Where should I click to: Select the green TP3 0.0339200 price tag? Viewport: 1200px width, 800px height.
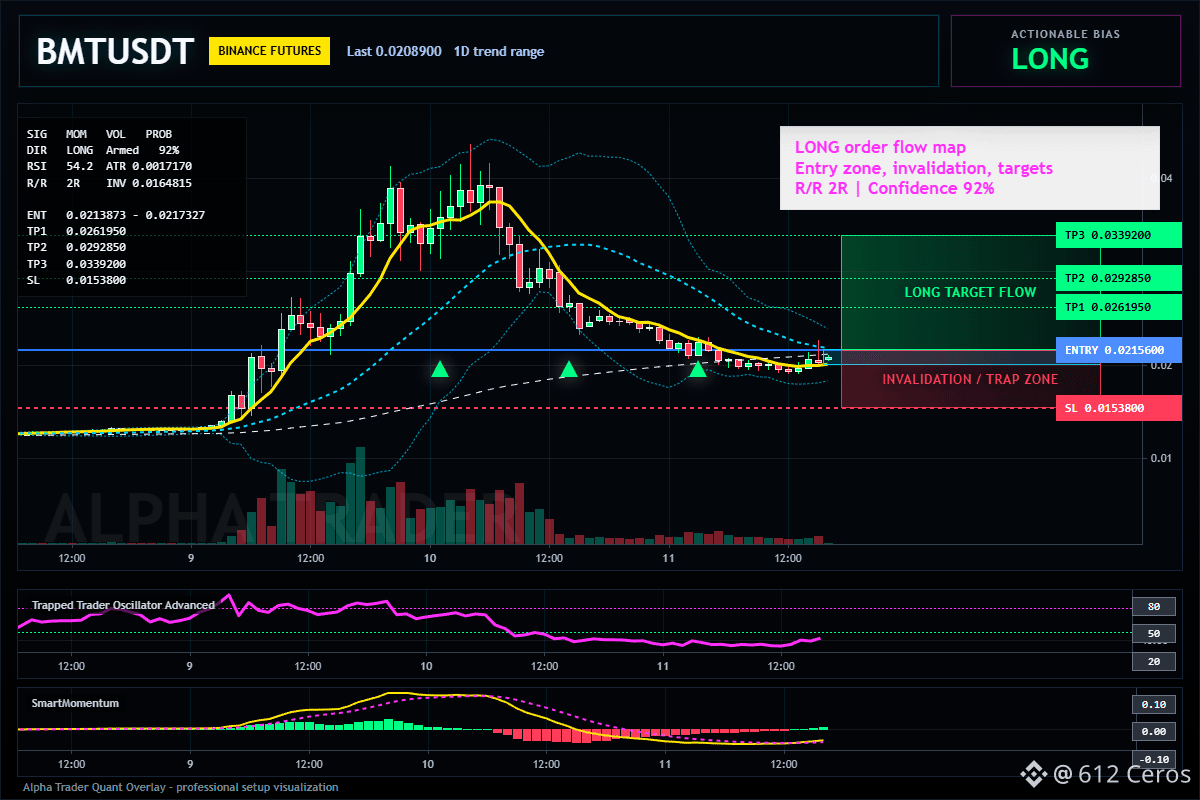coord(1119,235)
